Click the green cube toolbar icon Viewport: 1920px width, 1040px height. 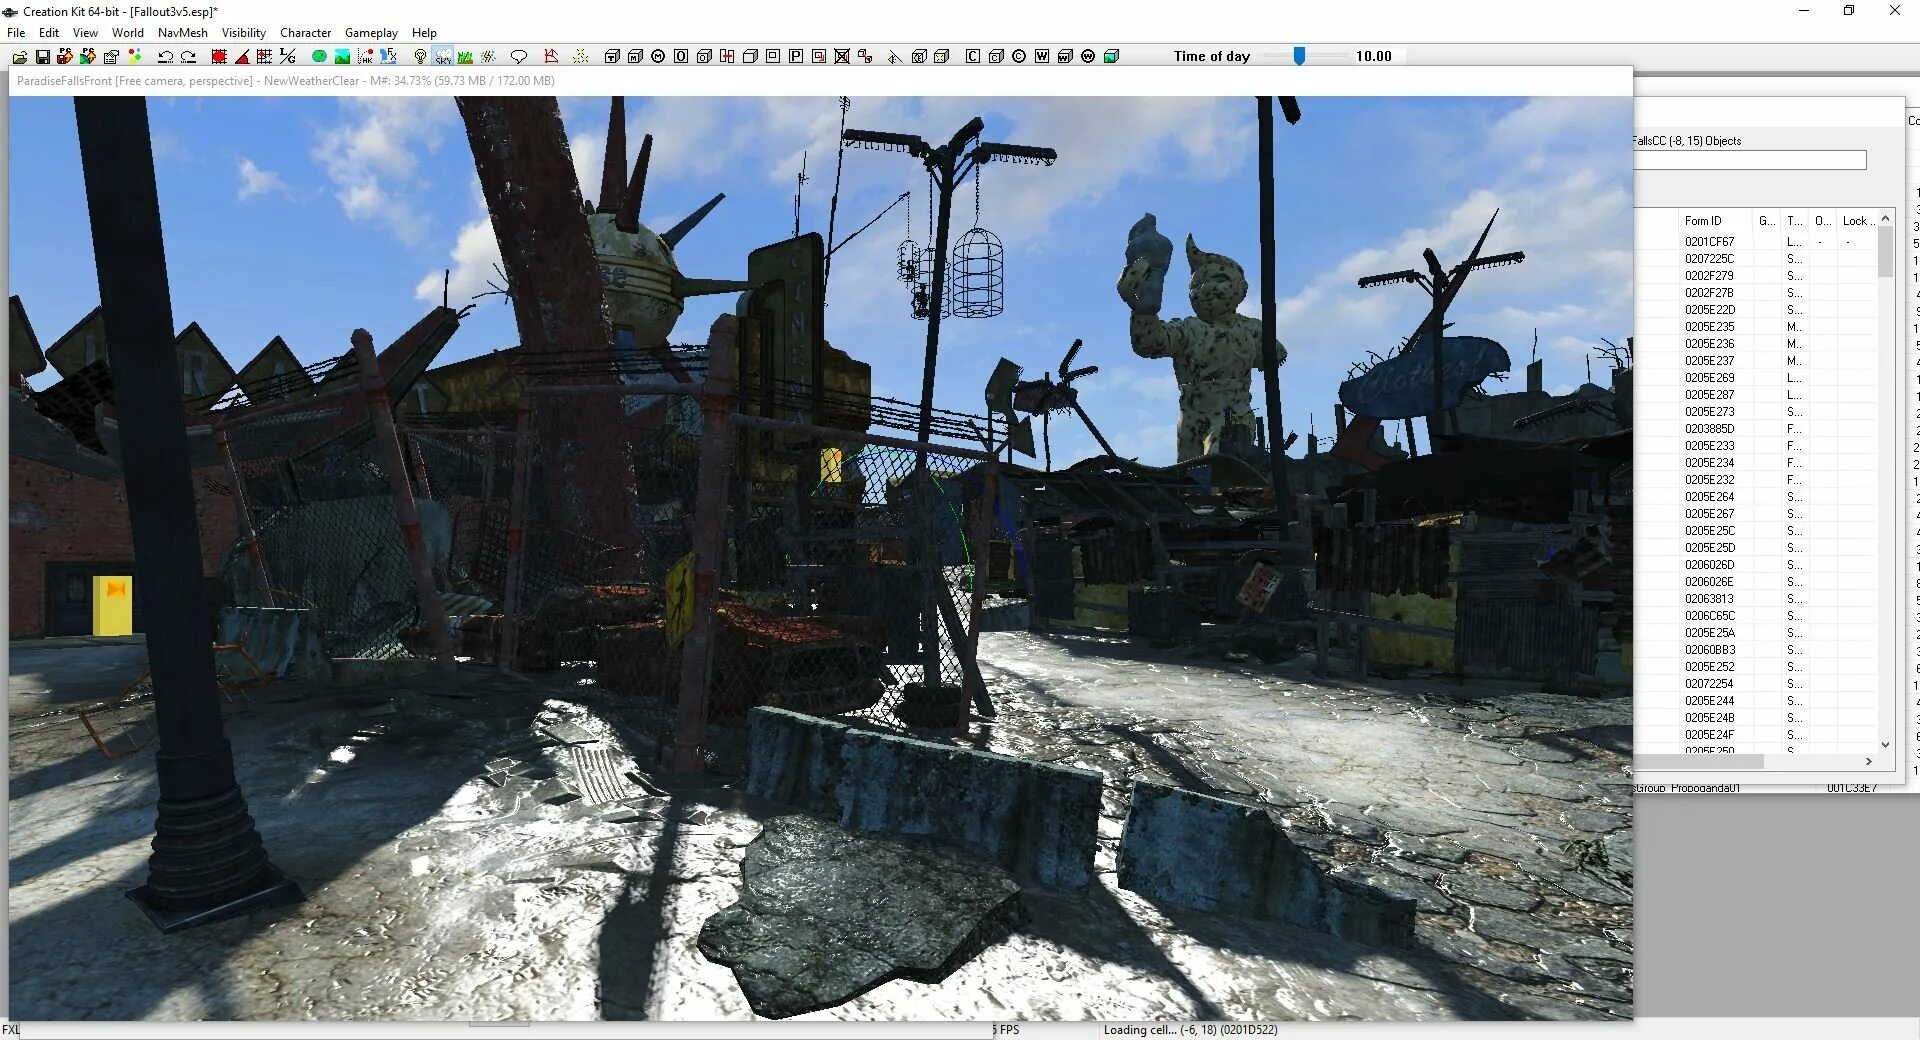point(1111,57)
